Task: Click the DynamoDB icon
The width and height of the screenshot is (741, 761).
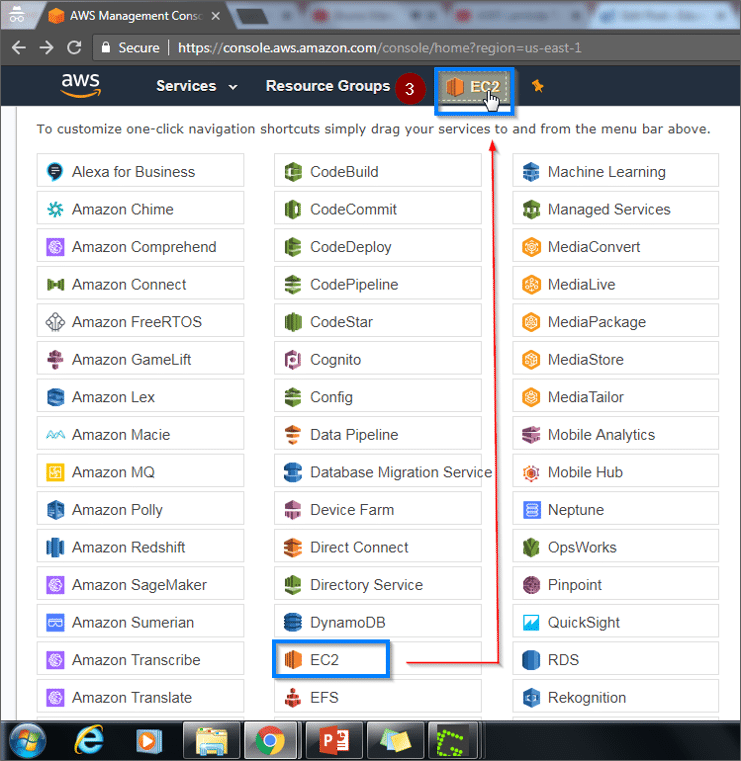Action: [293, 622]
